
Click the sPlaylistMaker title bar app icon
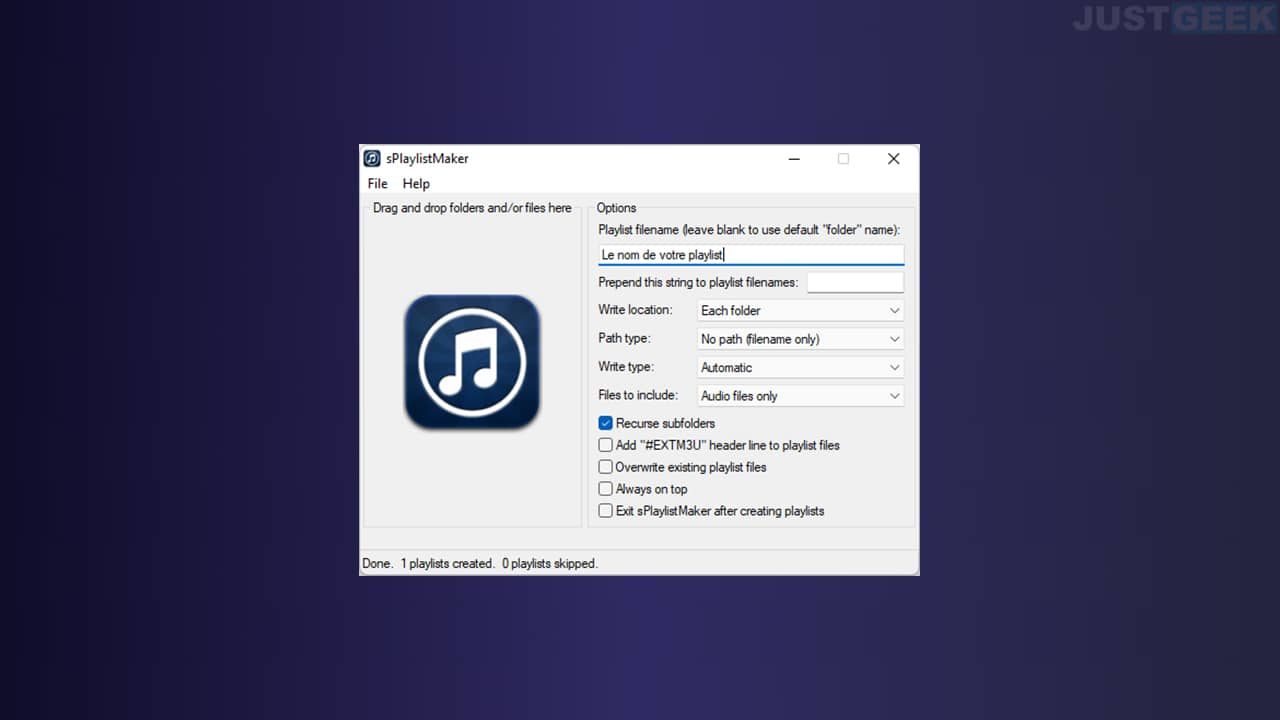pyautogui.click(x=372, y=158)
